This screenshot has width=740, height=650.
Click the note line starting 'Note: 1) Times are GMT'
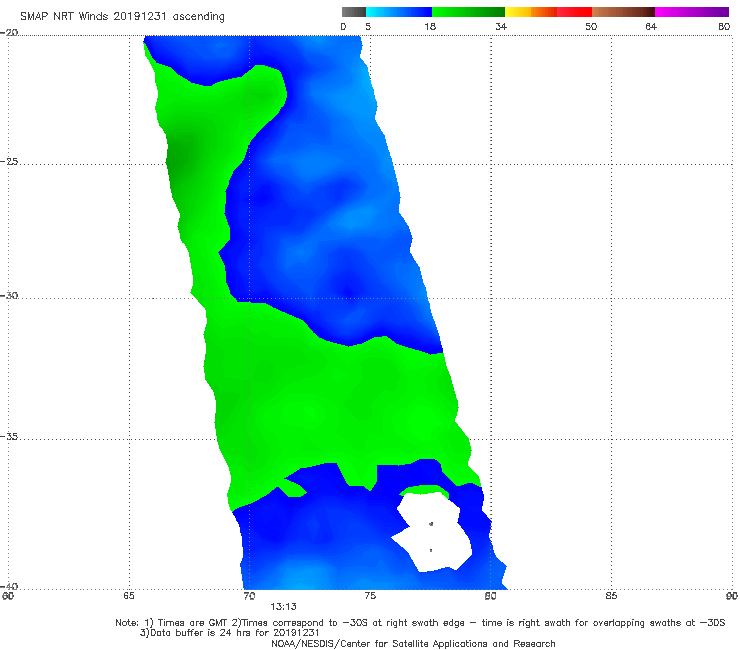pos(420,623)
